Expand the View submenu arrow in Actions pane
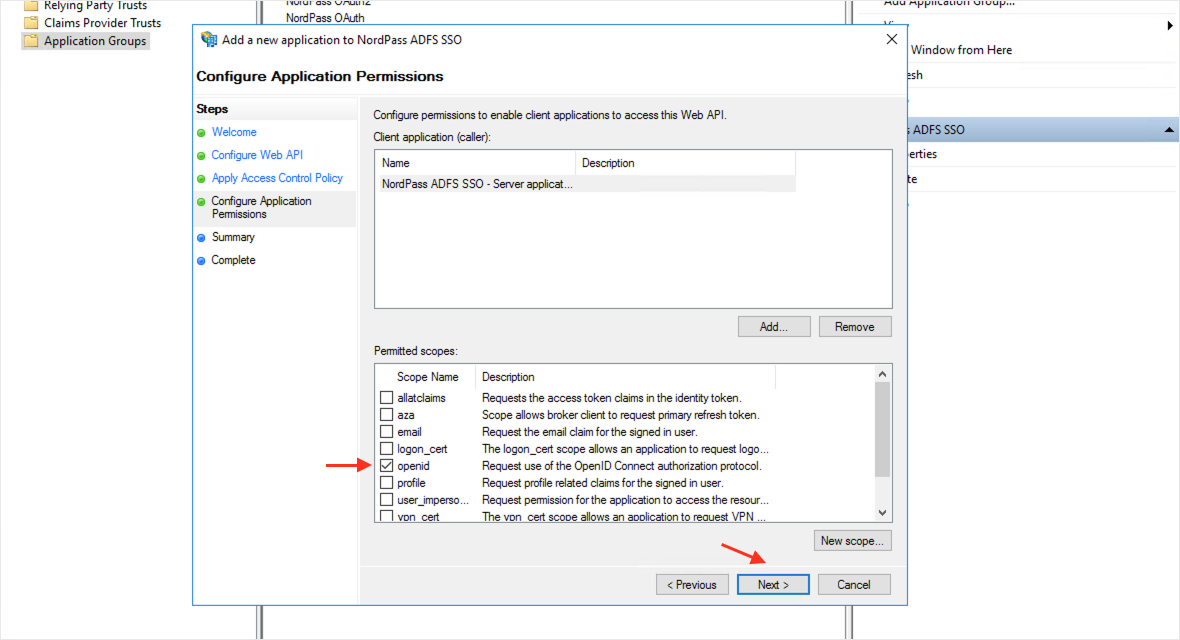Screen dimensions: 1180x640 coord(1169,26)
